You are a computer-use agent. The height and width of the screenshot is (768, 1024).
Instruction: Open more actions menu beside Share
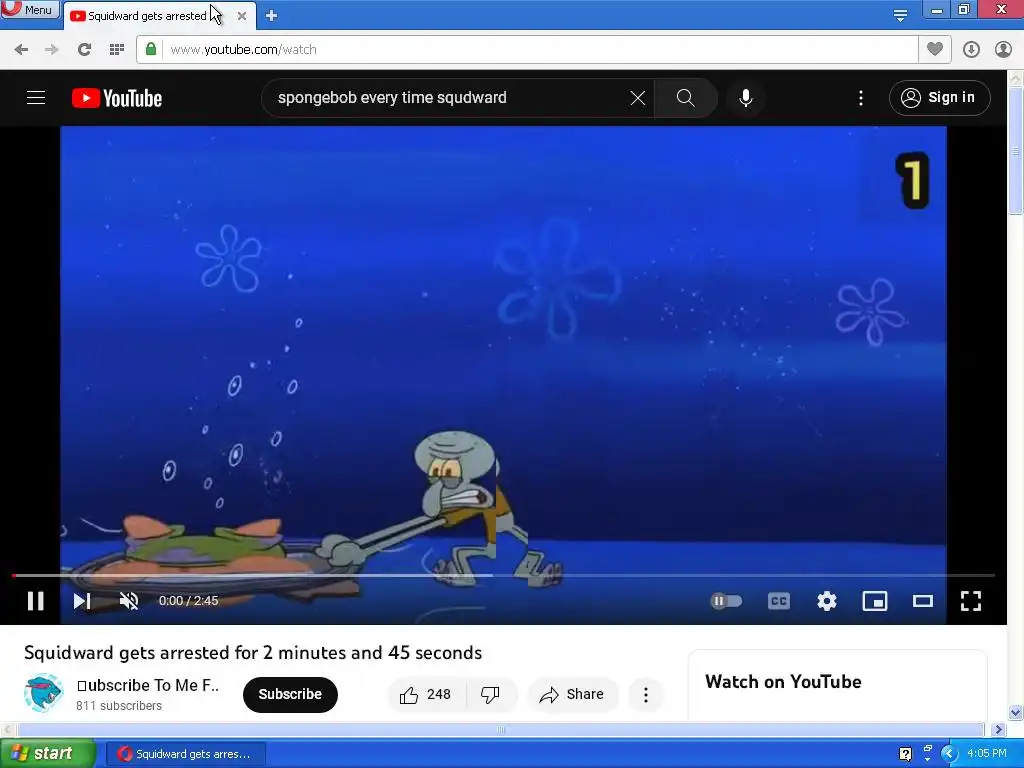pyautogui.click(x=646, y=694)
